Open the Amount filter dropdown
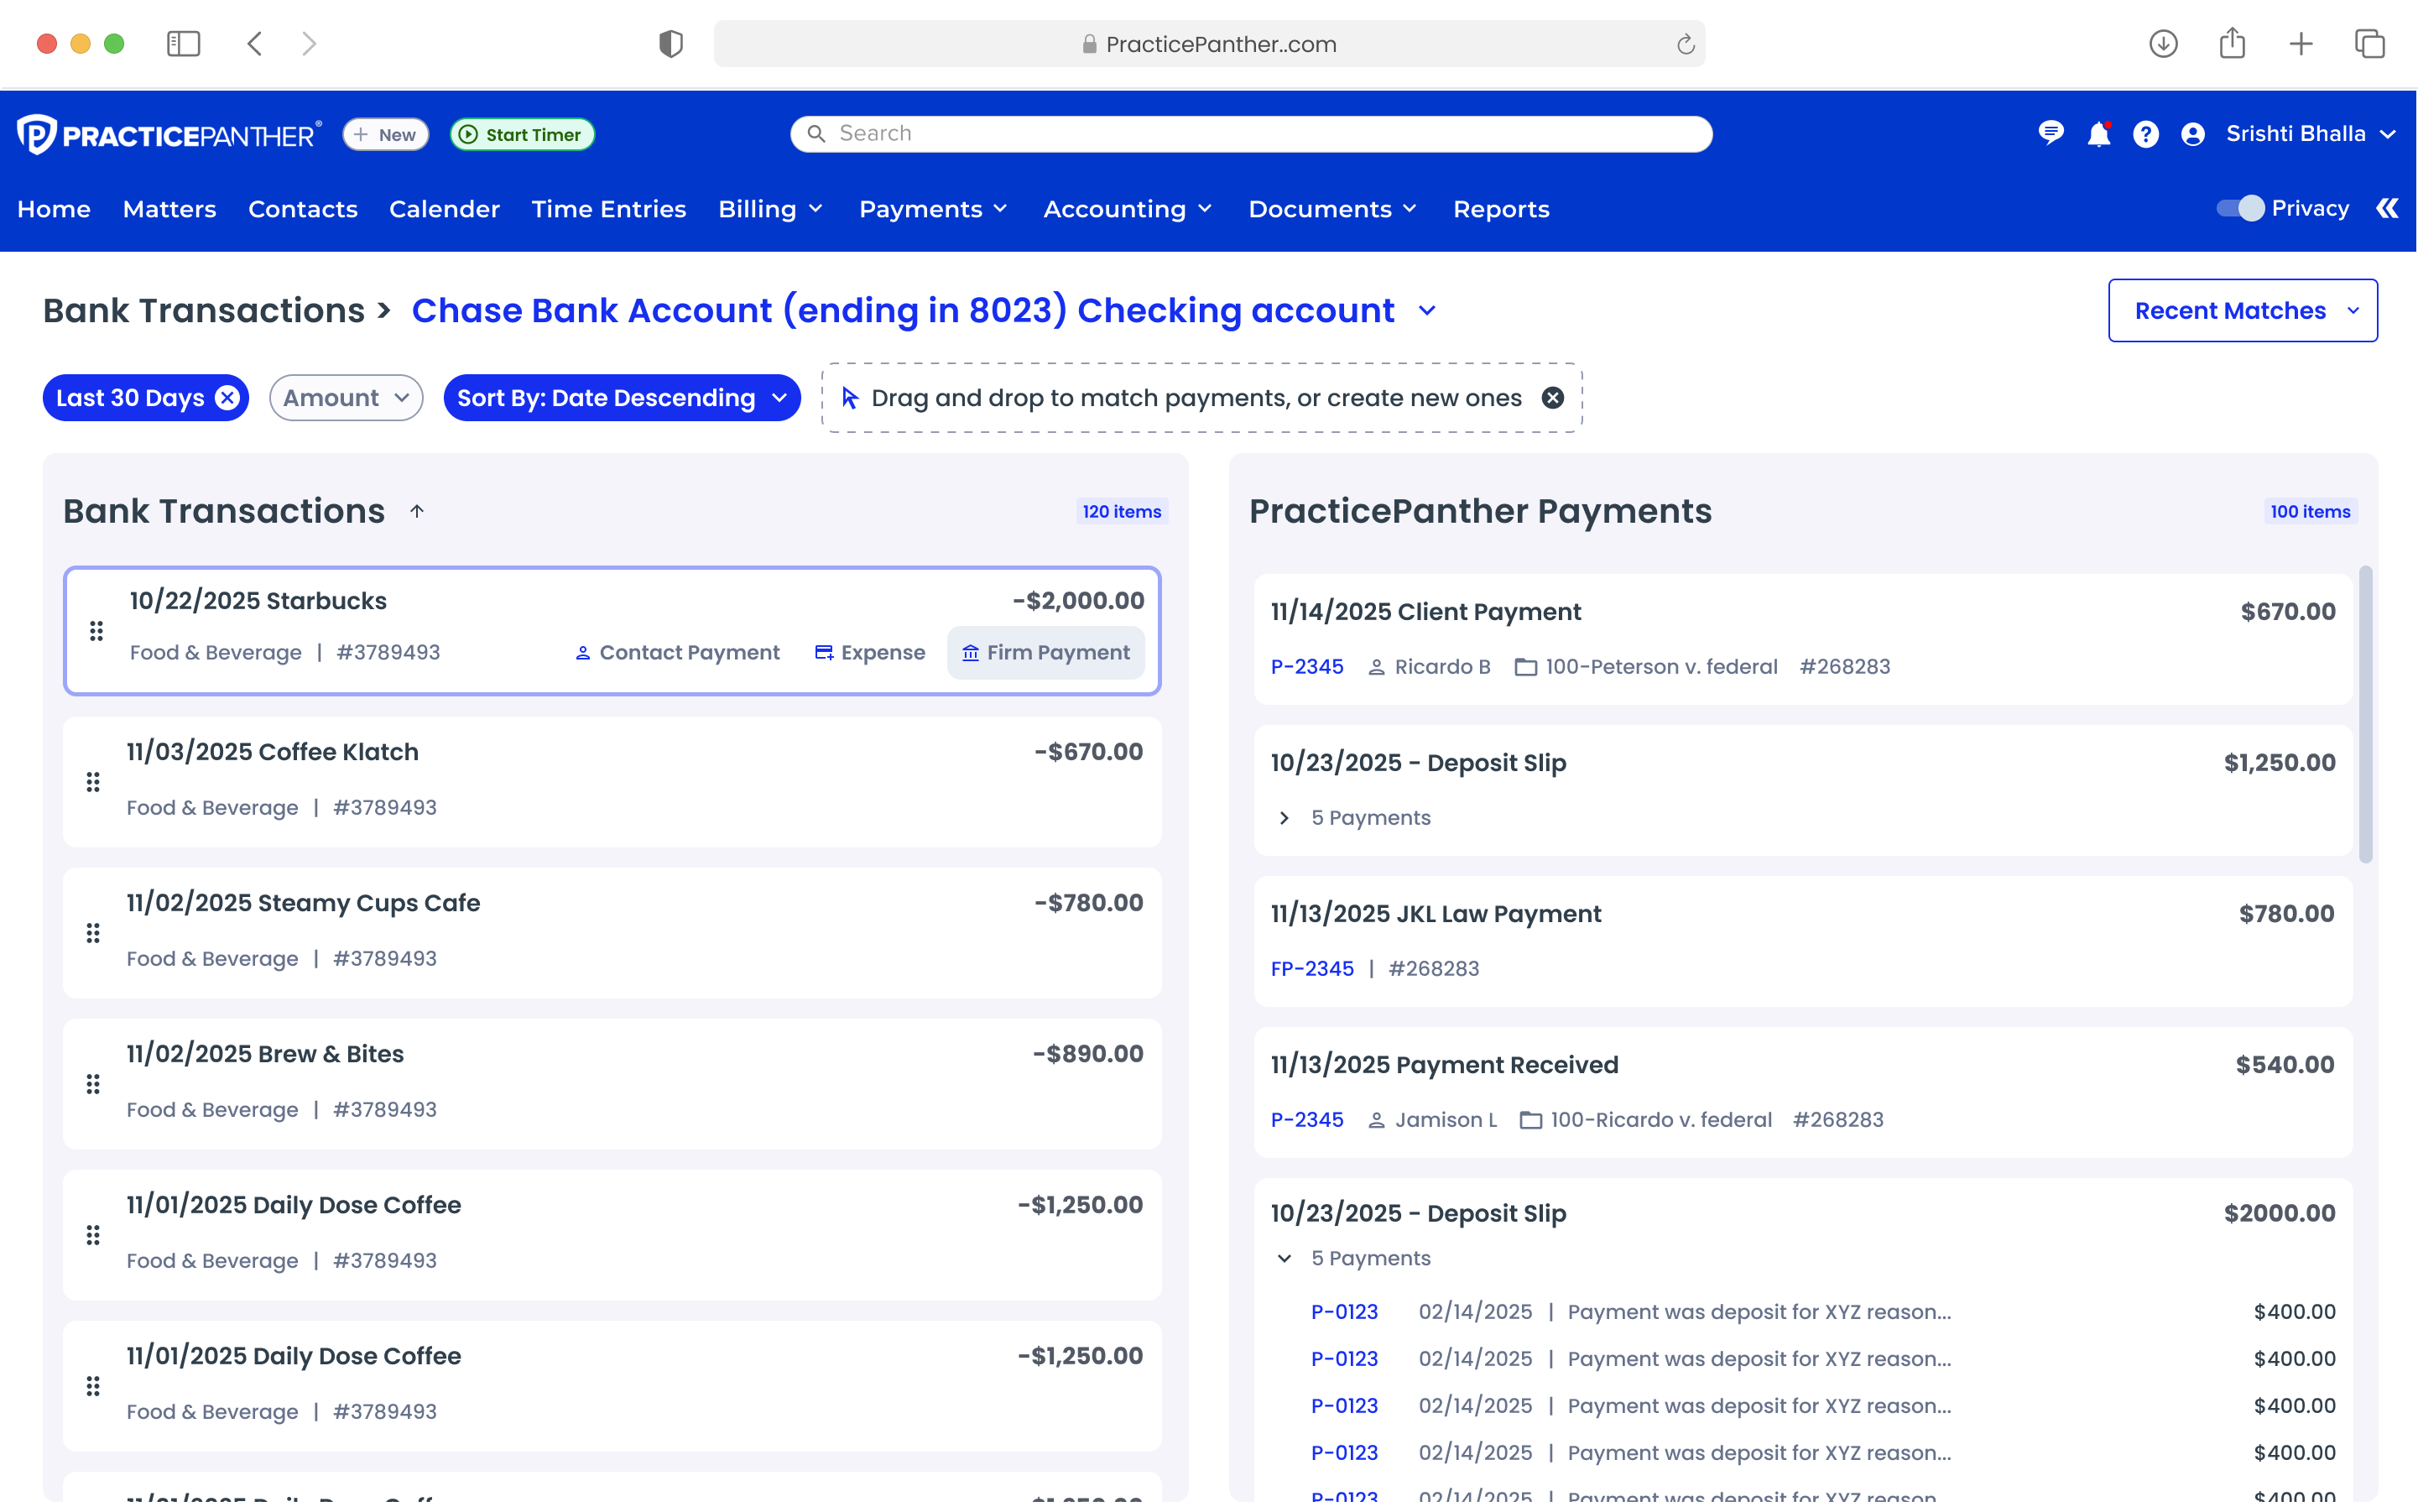The width and height of the screenshot is (2418, 1512). 345,397
